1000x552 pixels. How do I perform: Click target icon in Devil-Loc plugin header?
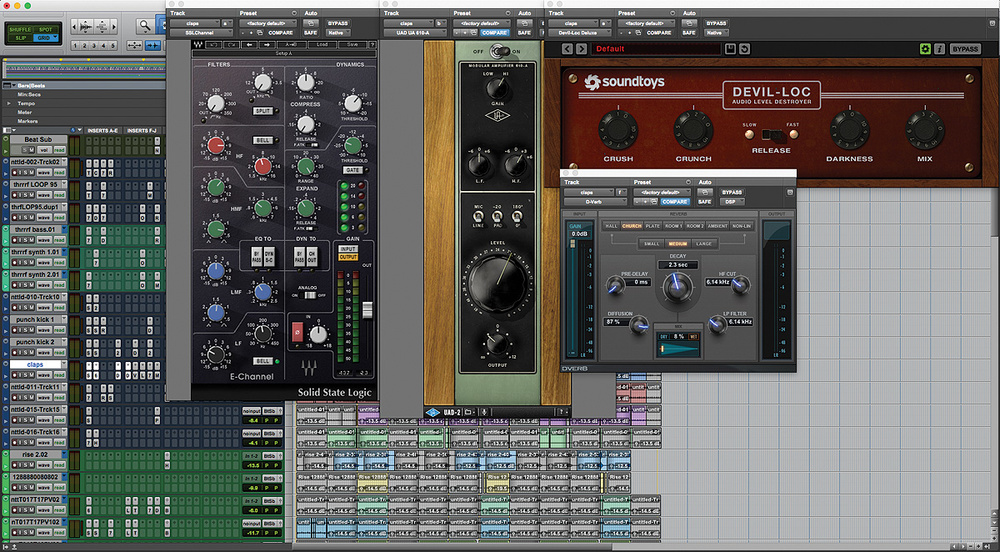click(x=992, y=23)
